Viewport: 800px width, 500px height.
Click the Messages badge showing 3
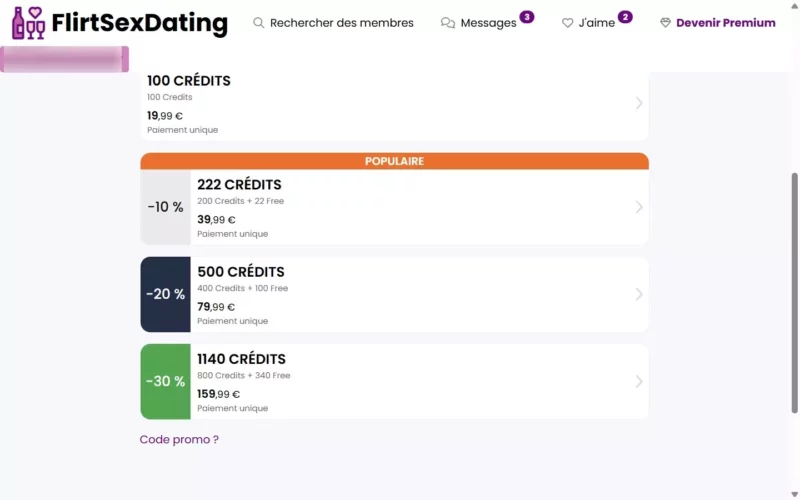tap(527, 17)
